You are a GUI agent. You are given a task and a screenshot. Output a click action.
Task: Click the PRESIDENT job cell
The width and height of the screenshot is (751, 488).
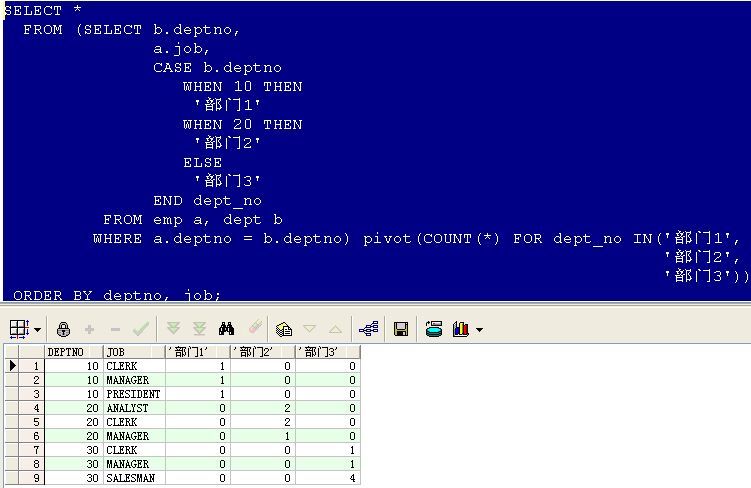click(134, 394)
